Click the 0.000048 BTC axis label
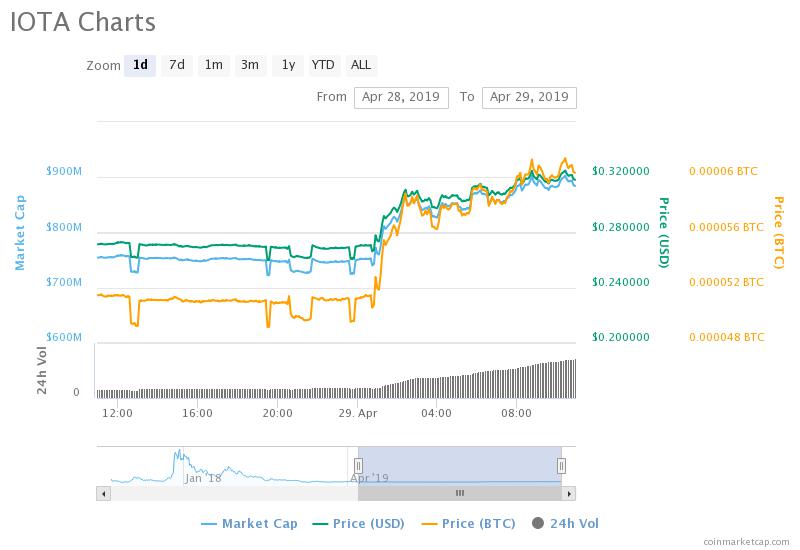Screen dimensions: 800x550 [x=727, y=337]
